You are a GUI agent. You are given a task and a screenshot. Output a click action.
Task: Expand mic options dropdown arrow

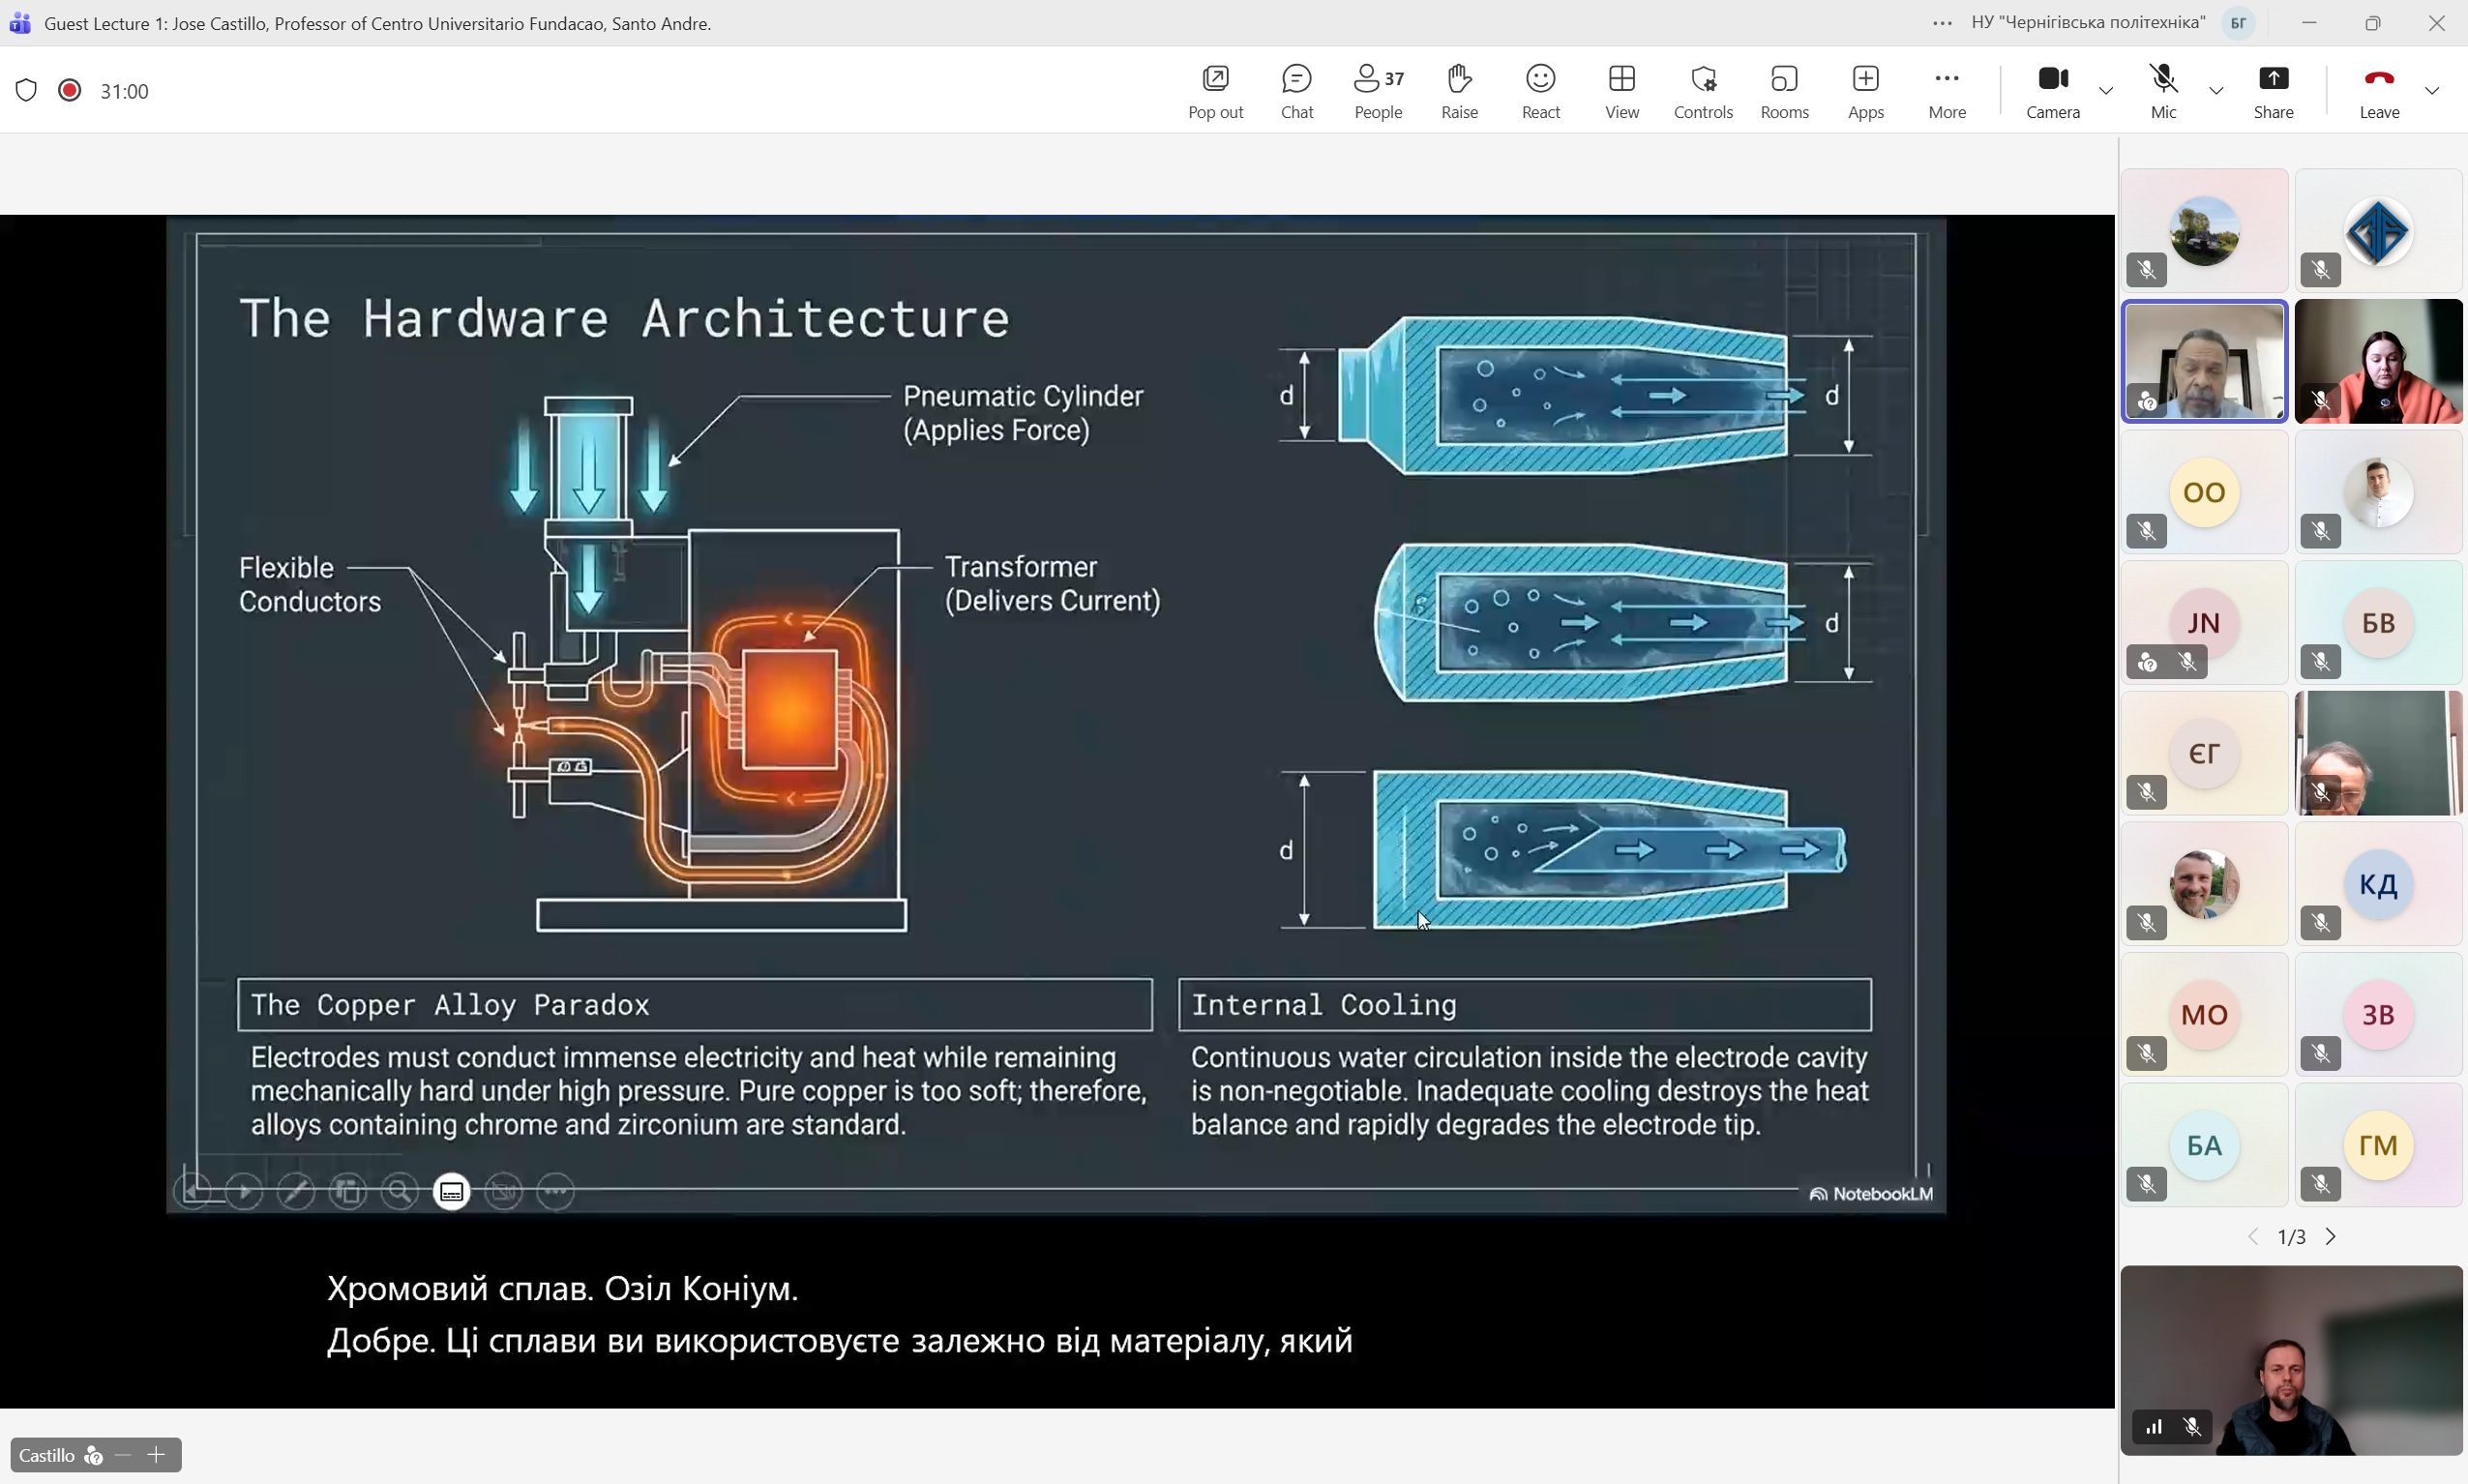click(2216, 91)
